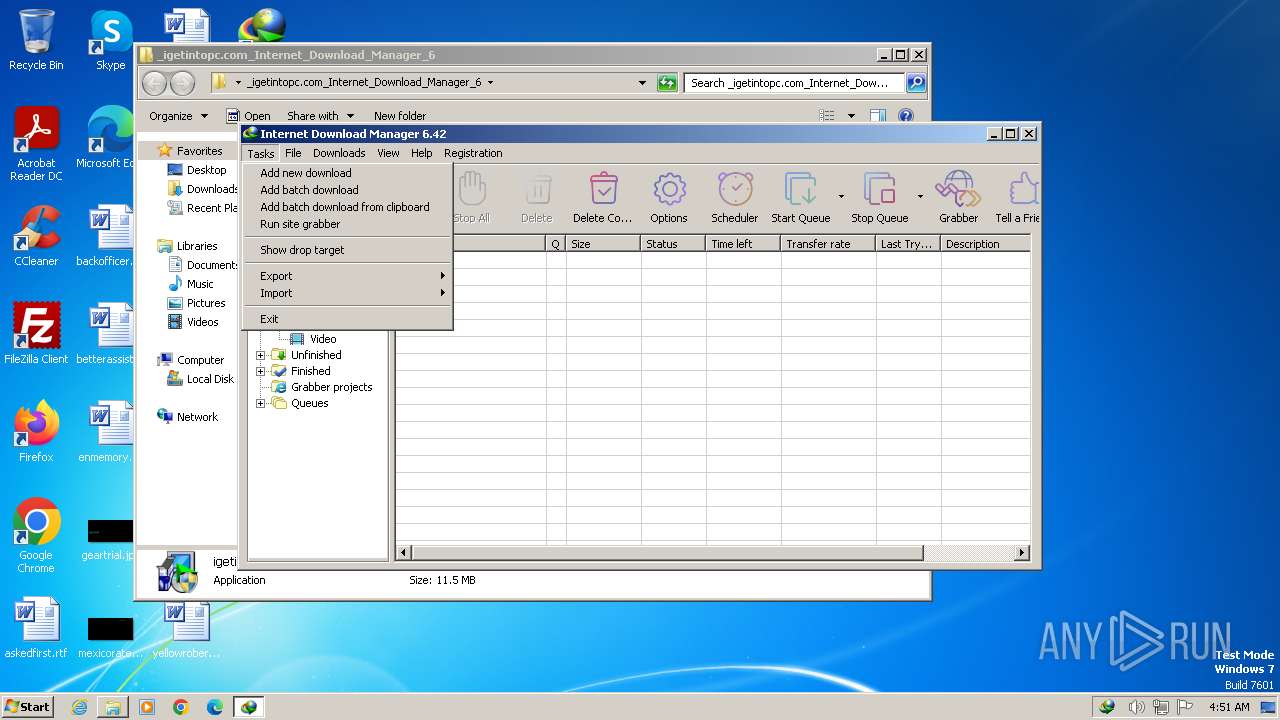Open Stop Queue dropdown arrow

(x=920, y=196)
